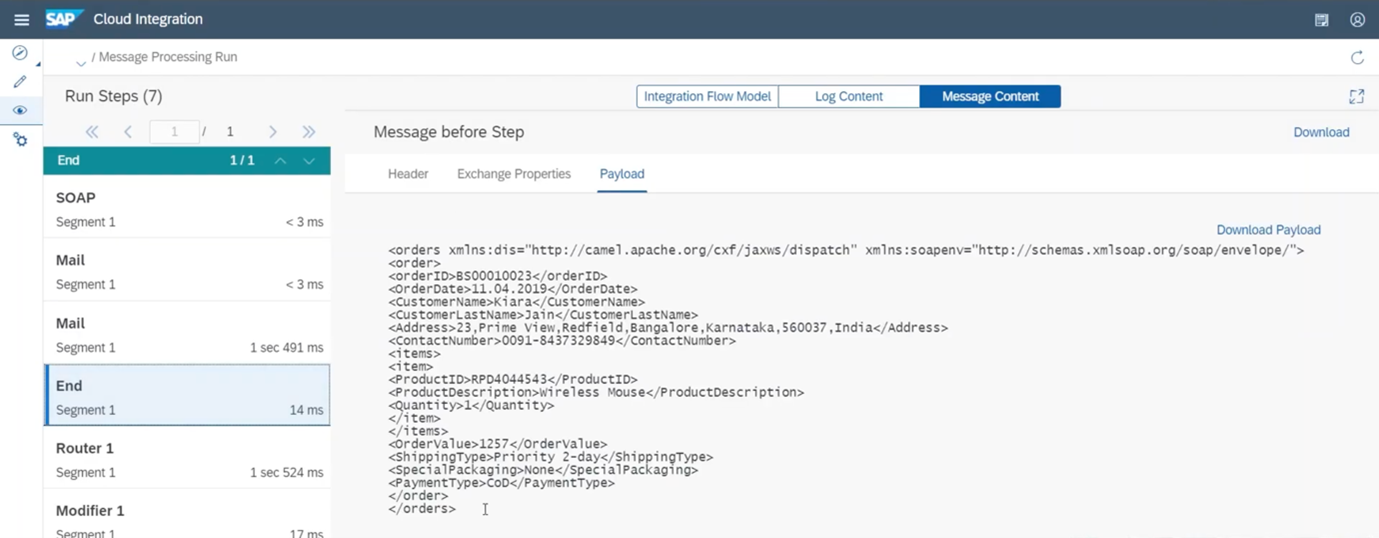Viewport: 1379px width, 538px height.
Task: Click the page number input field
Action: coord(174,132)
